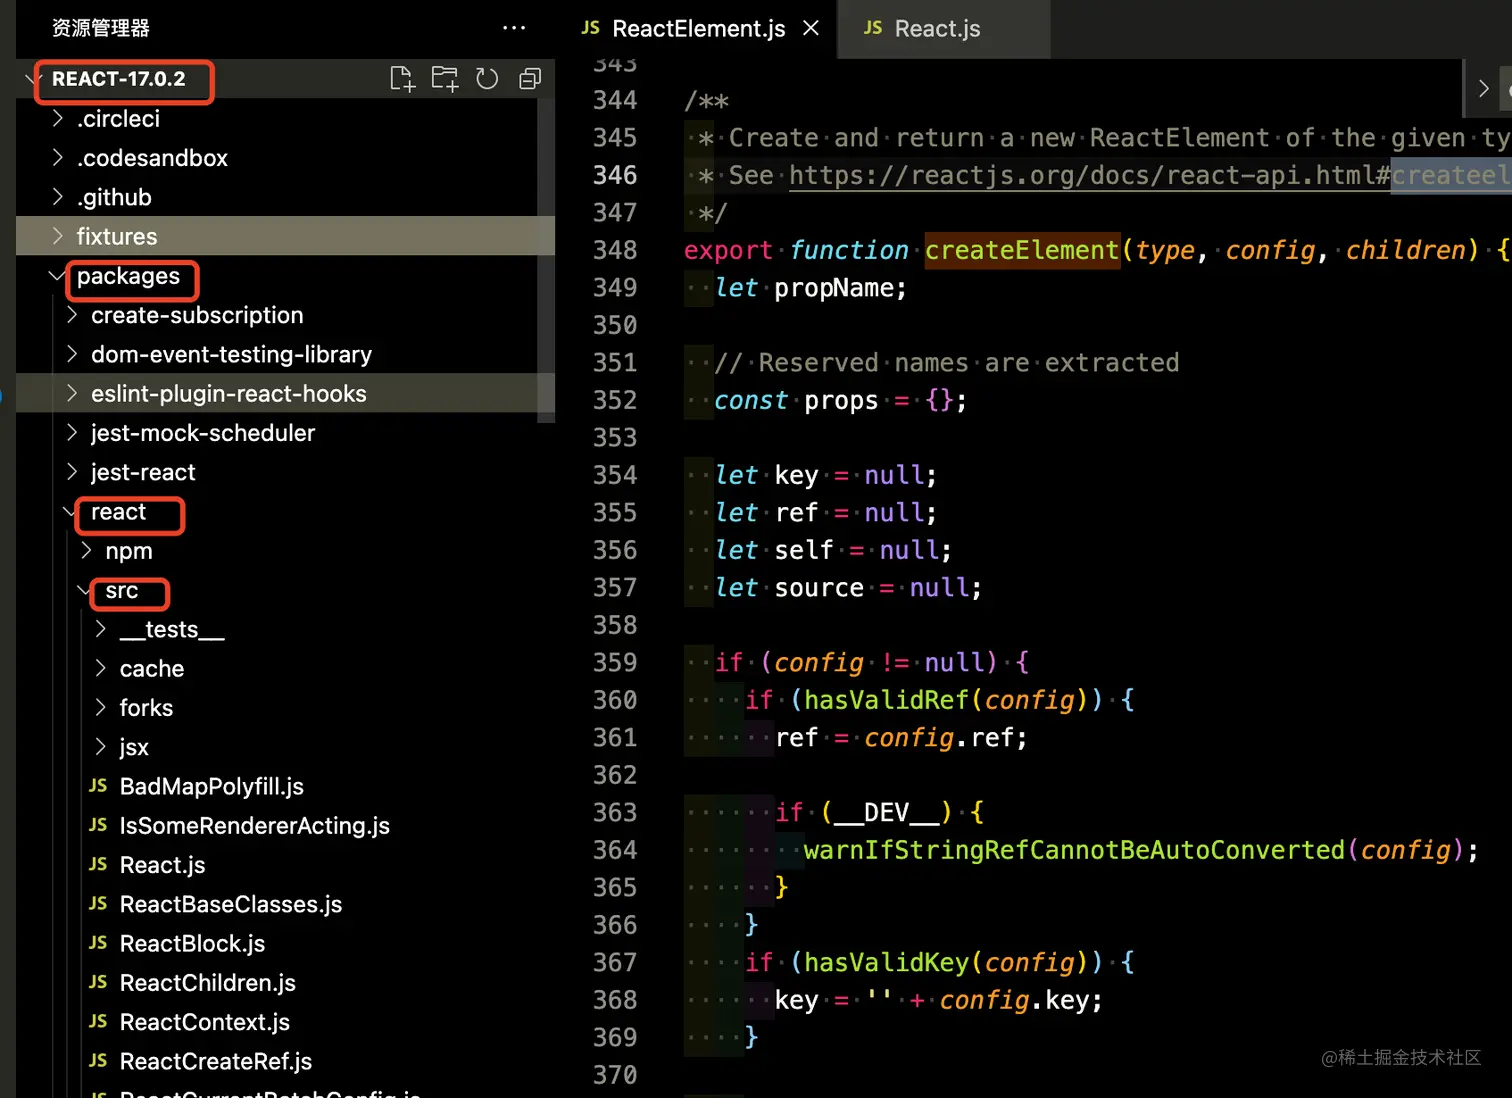The width and height of the screenshot is (1512, 1098).
Task: Click 'const props = {};' on line 352
Action: click(841, 400)
